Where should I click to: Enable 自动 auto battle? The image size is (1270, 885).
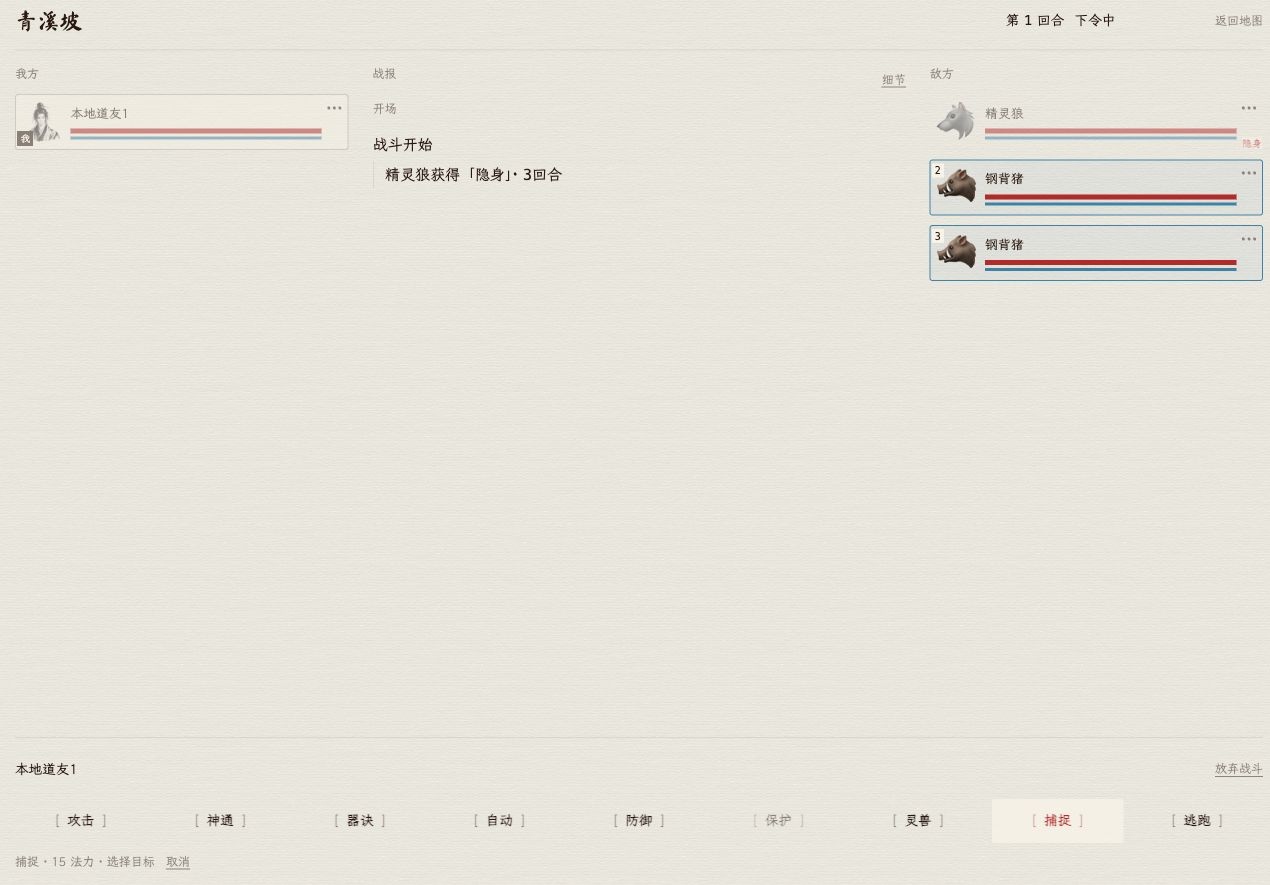click(499, 820)
